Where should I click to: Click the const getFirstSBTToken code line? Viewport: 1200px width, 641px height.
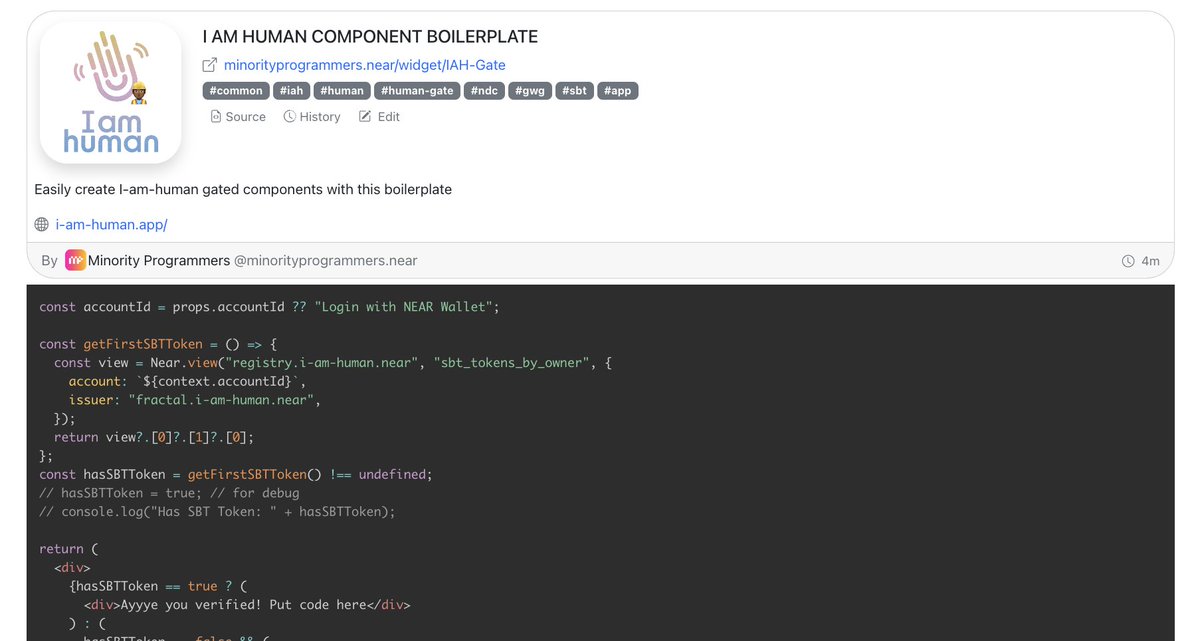(x=158, y=344)
